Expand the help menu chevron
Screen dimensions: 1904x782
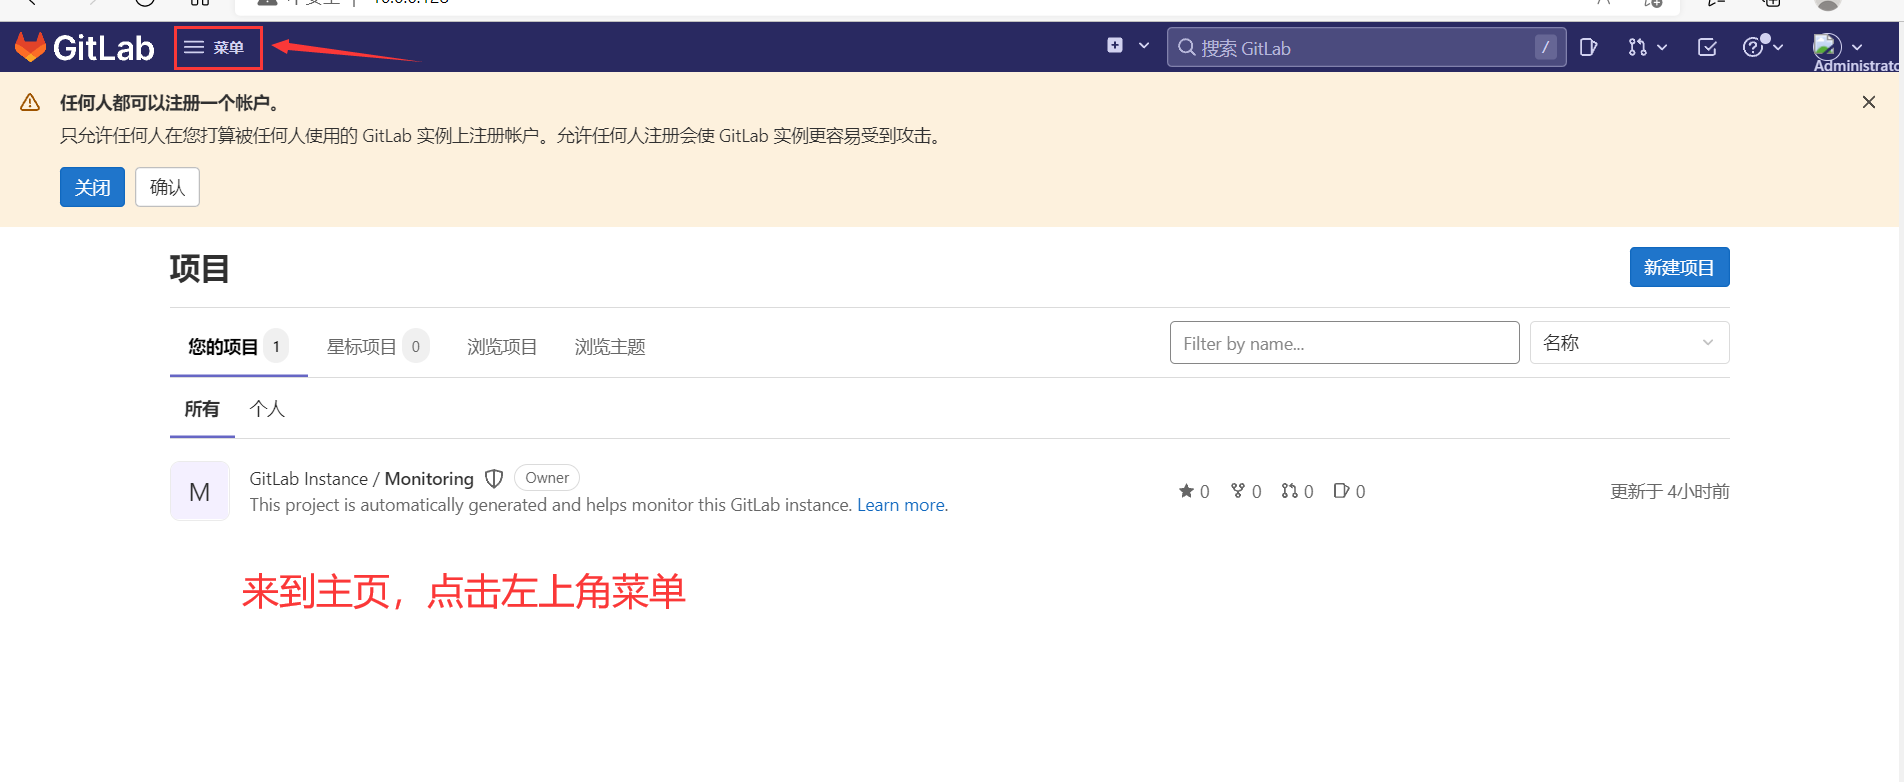(1778, 47)
